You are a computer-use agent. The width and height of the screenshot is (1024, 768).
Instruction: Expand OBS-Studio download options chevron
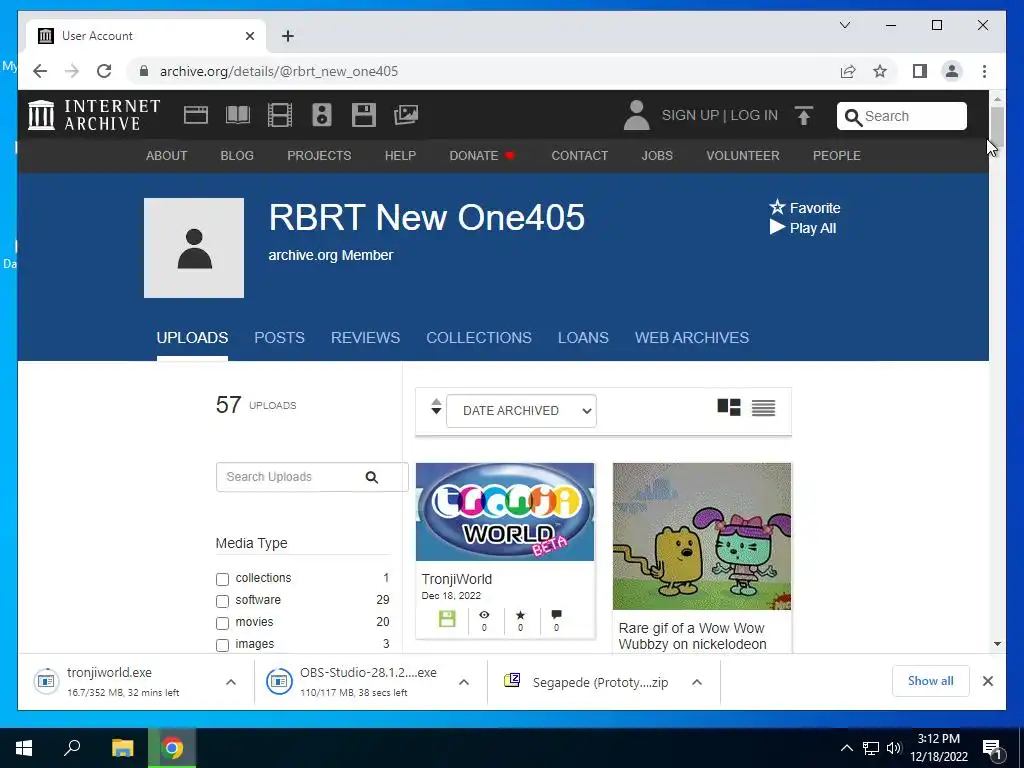tap(464, 682)
